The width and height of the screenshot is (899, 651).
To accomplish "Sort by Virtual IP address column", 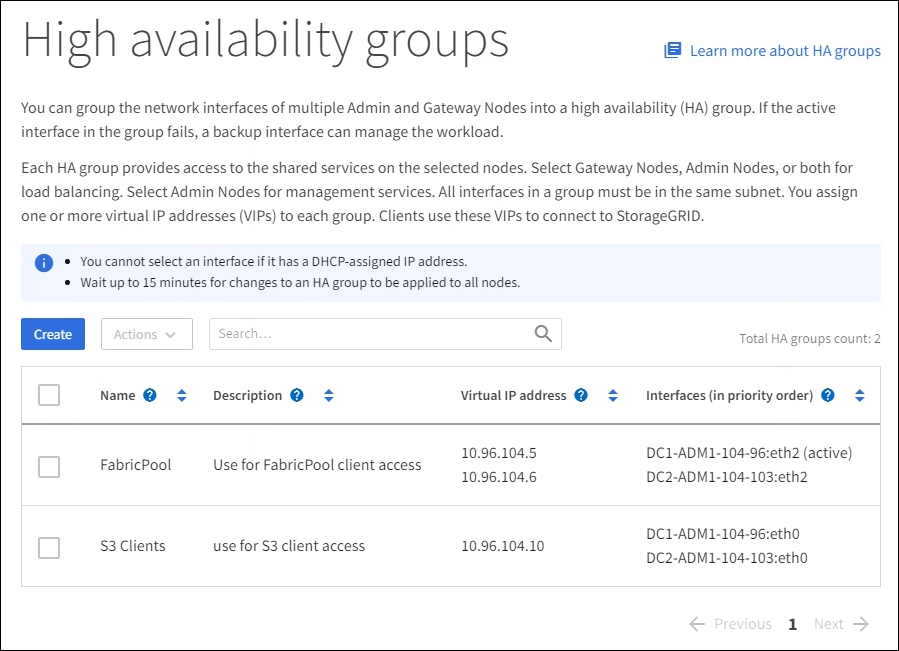I will point(613,395).
